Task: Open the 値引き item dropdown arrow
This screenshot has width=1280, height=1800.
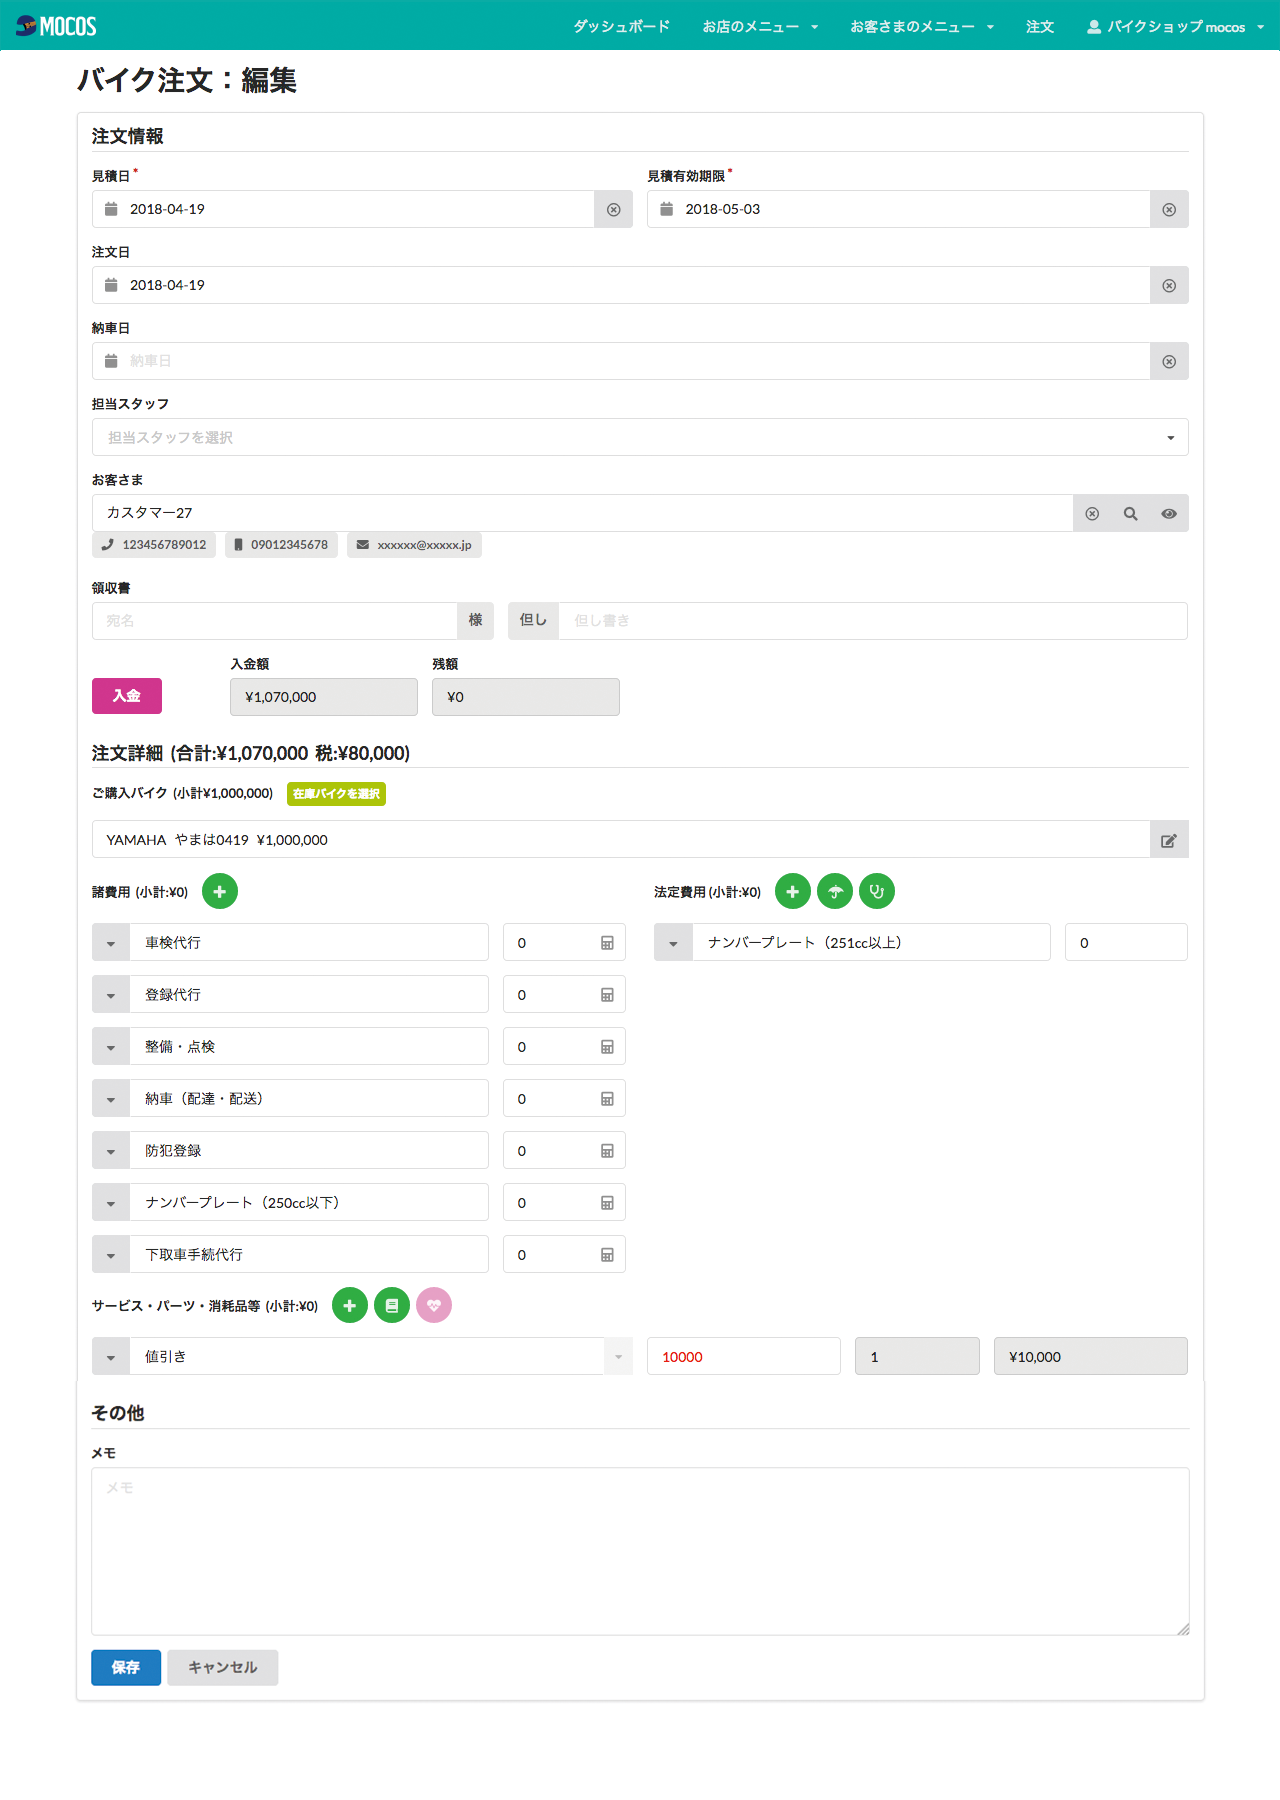Action: (618, 1357)
